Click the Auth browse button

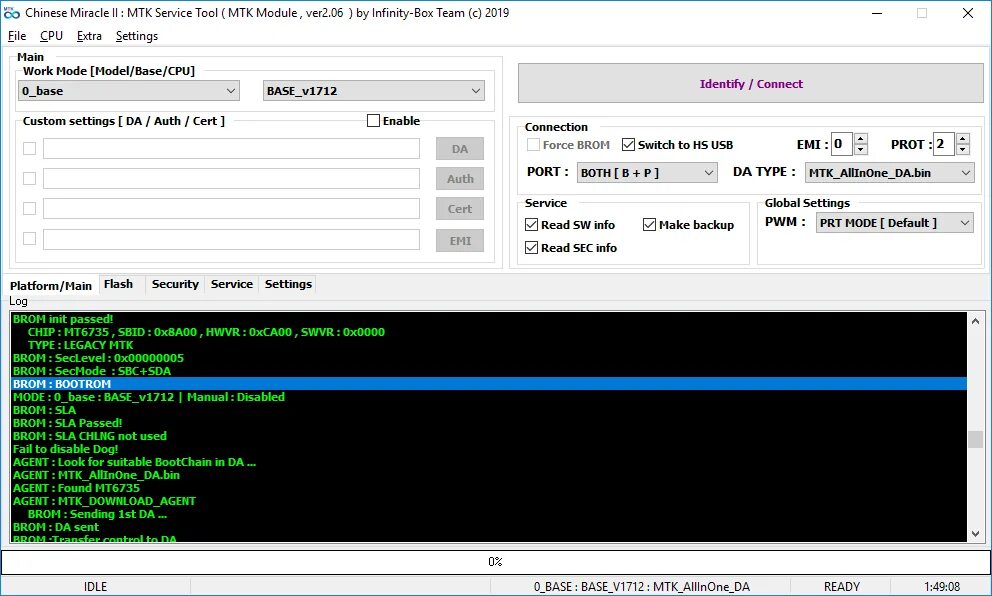(x=460, y=178)
